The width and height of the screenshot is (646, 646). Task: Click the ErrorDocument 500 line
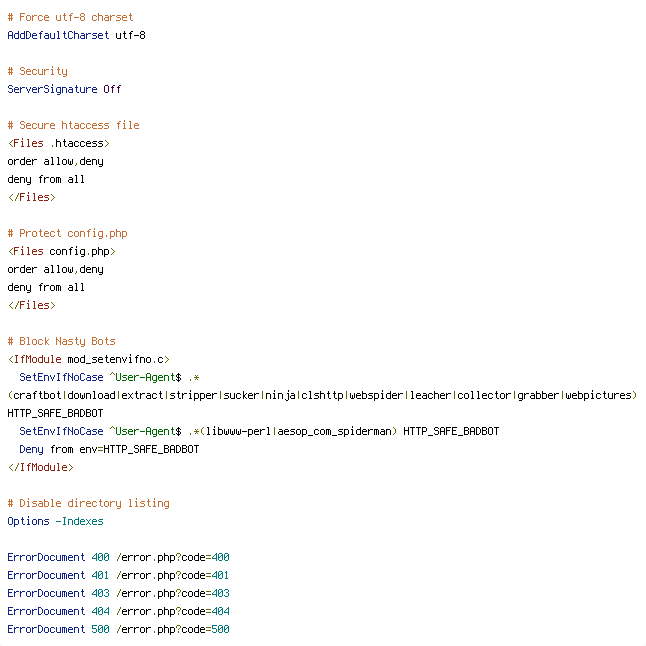(118, 630)
